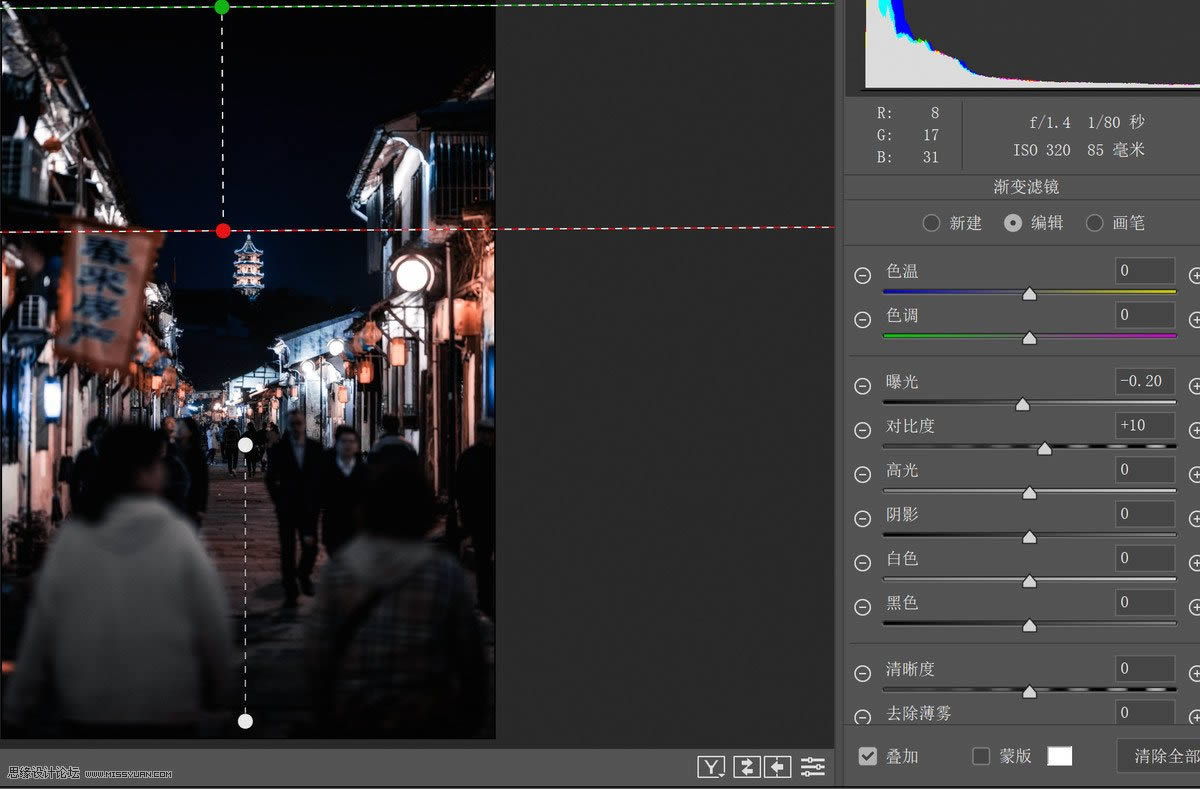The width and height of the screenshot is (1200, 789).
Task: Click the plus icon beside 高光 slider
Action: click(1195, 472)
